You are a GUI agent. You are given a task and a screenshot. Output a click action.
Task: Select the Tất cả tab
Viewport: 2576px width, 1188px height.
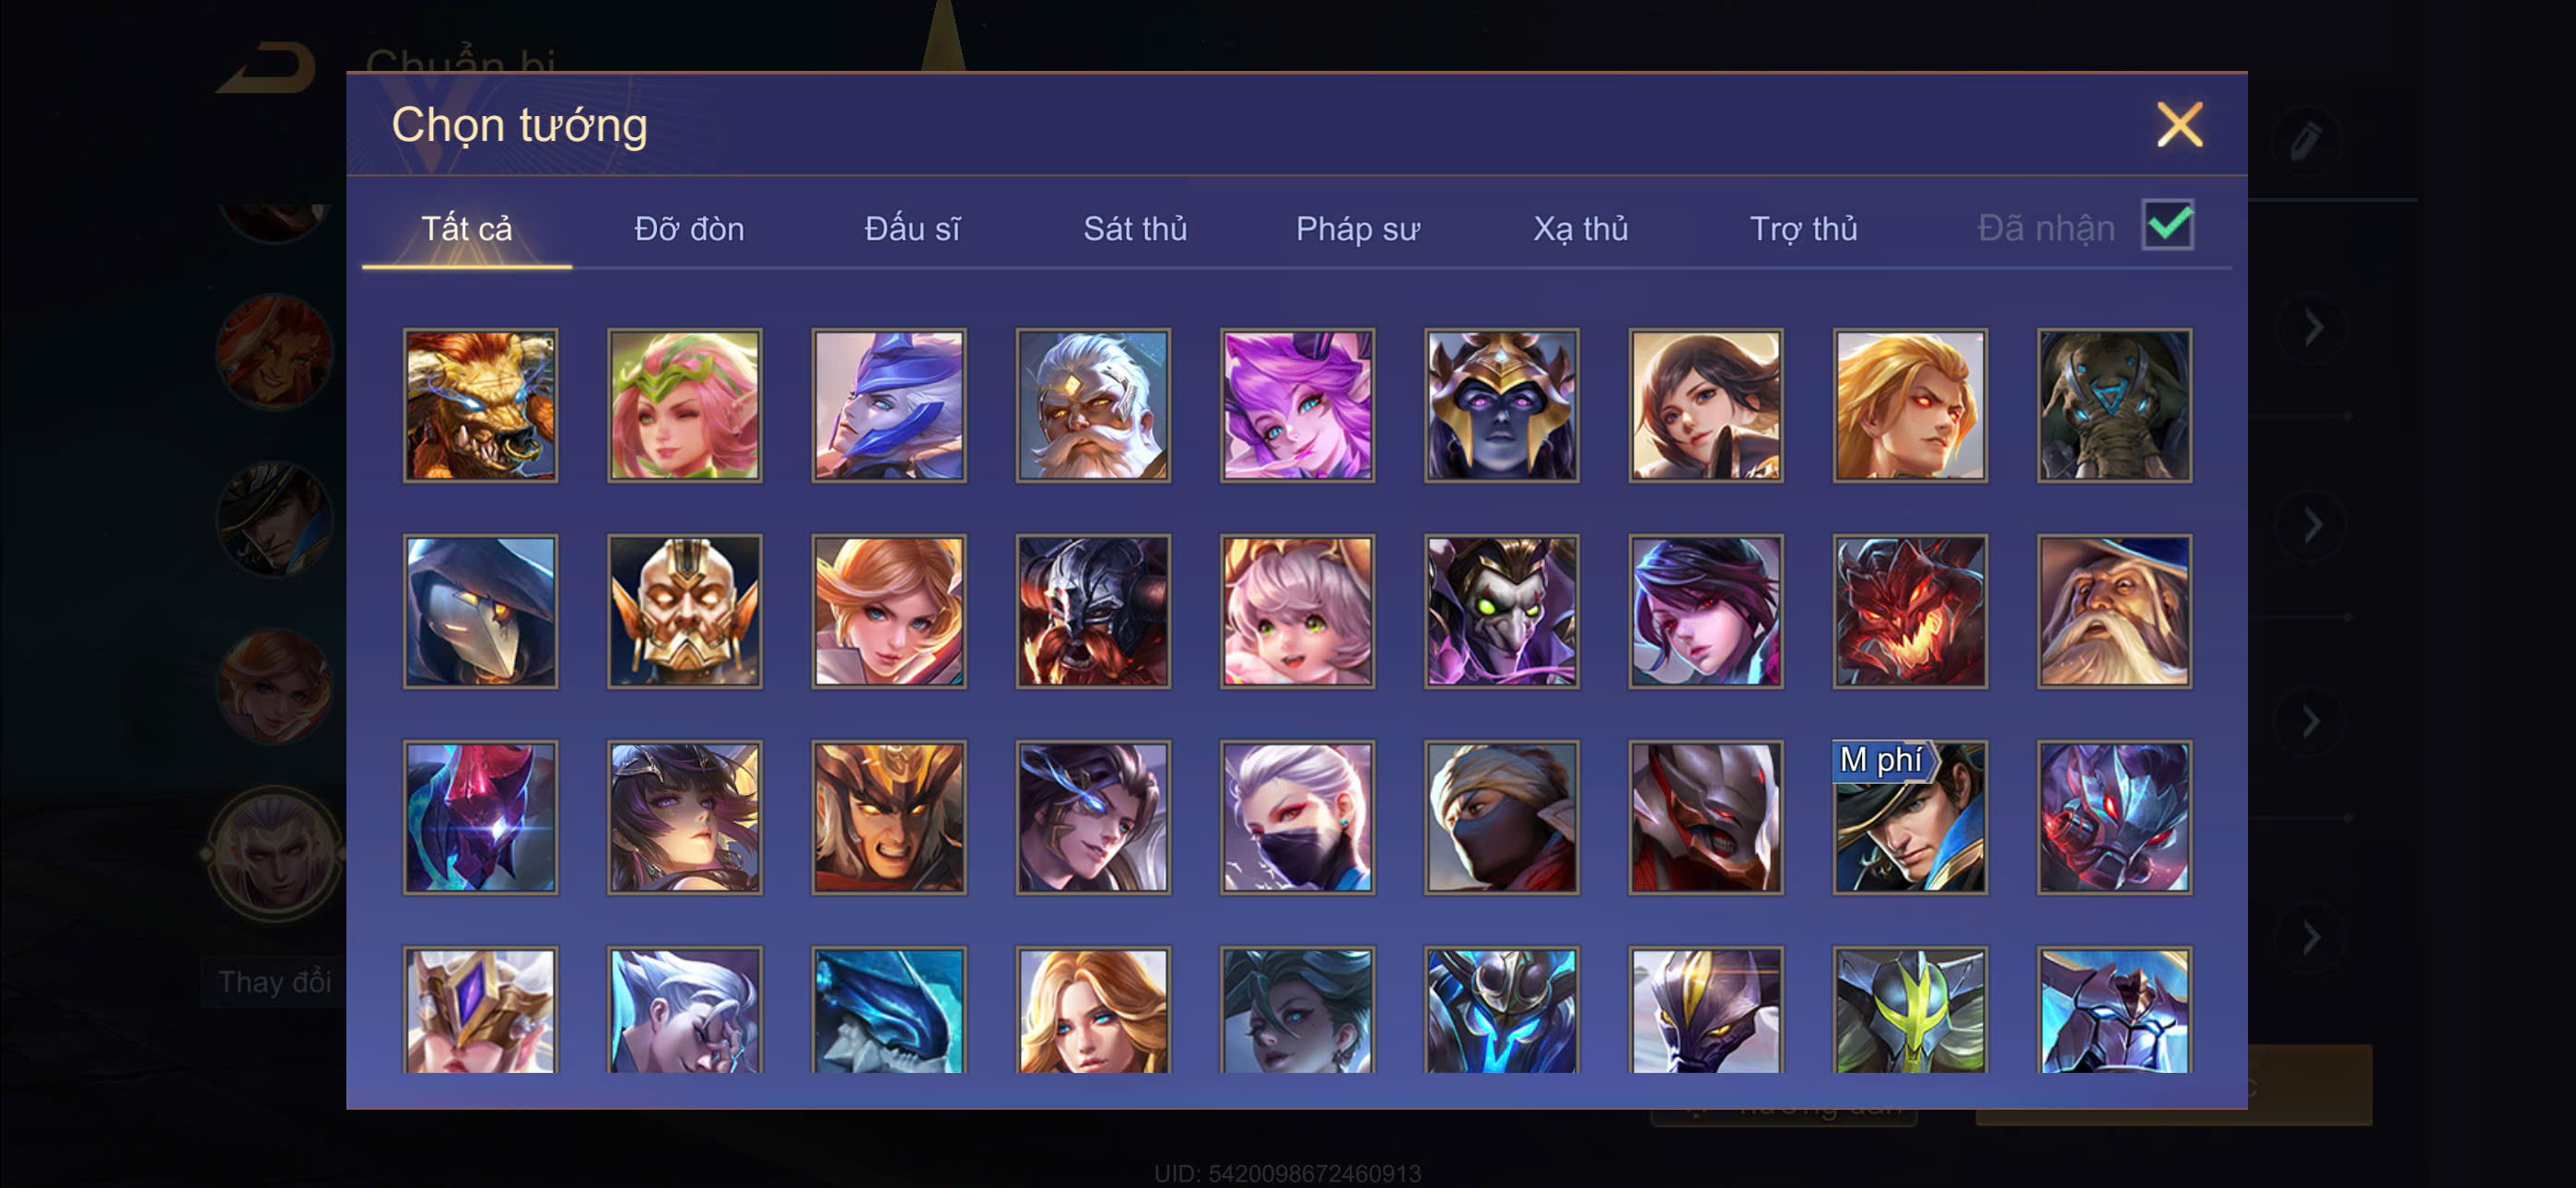point(467,229)
